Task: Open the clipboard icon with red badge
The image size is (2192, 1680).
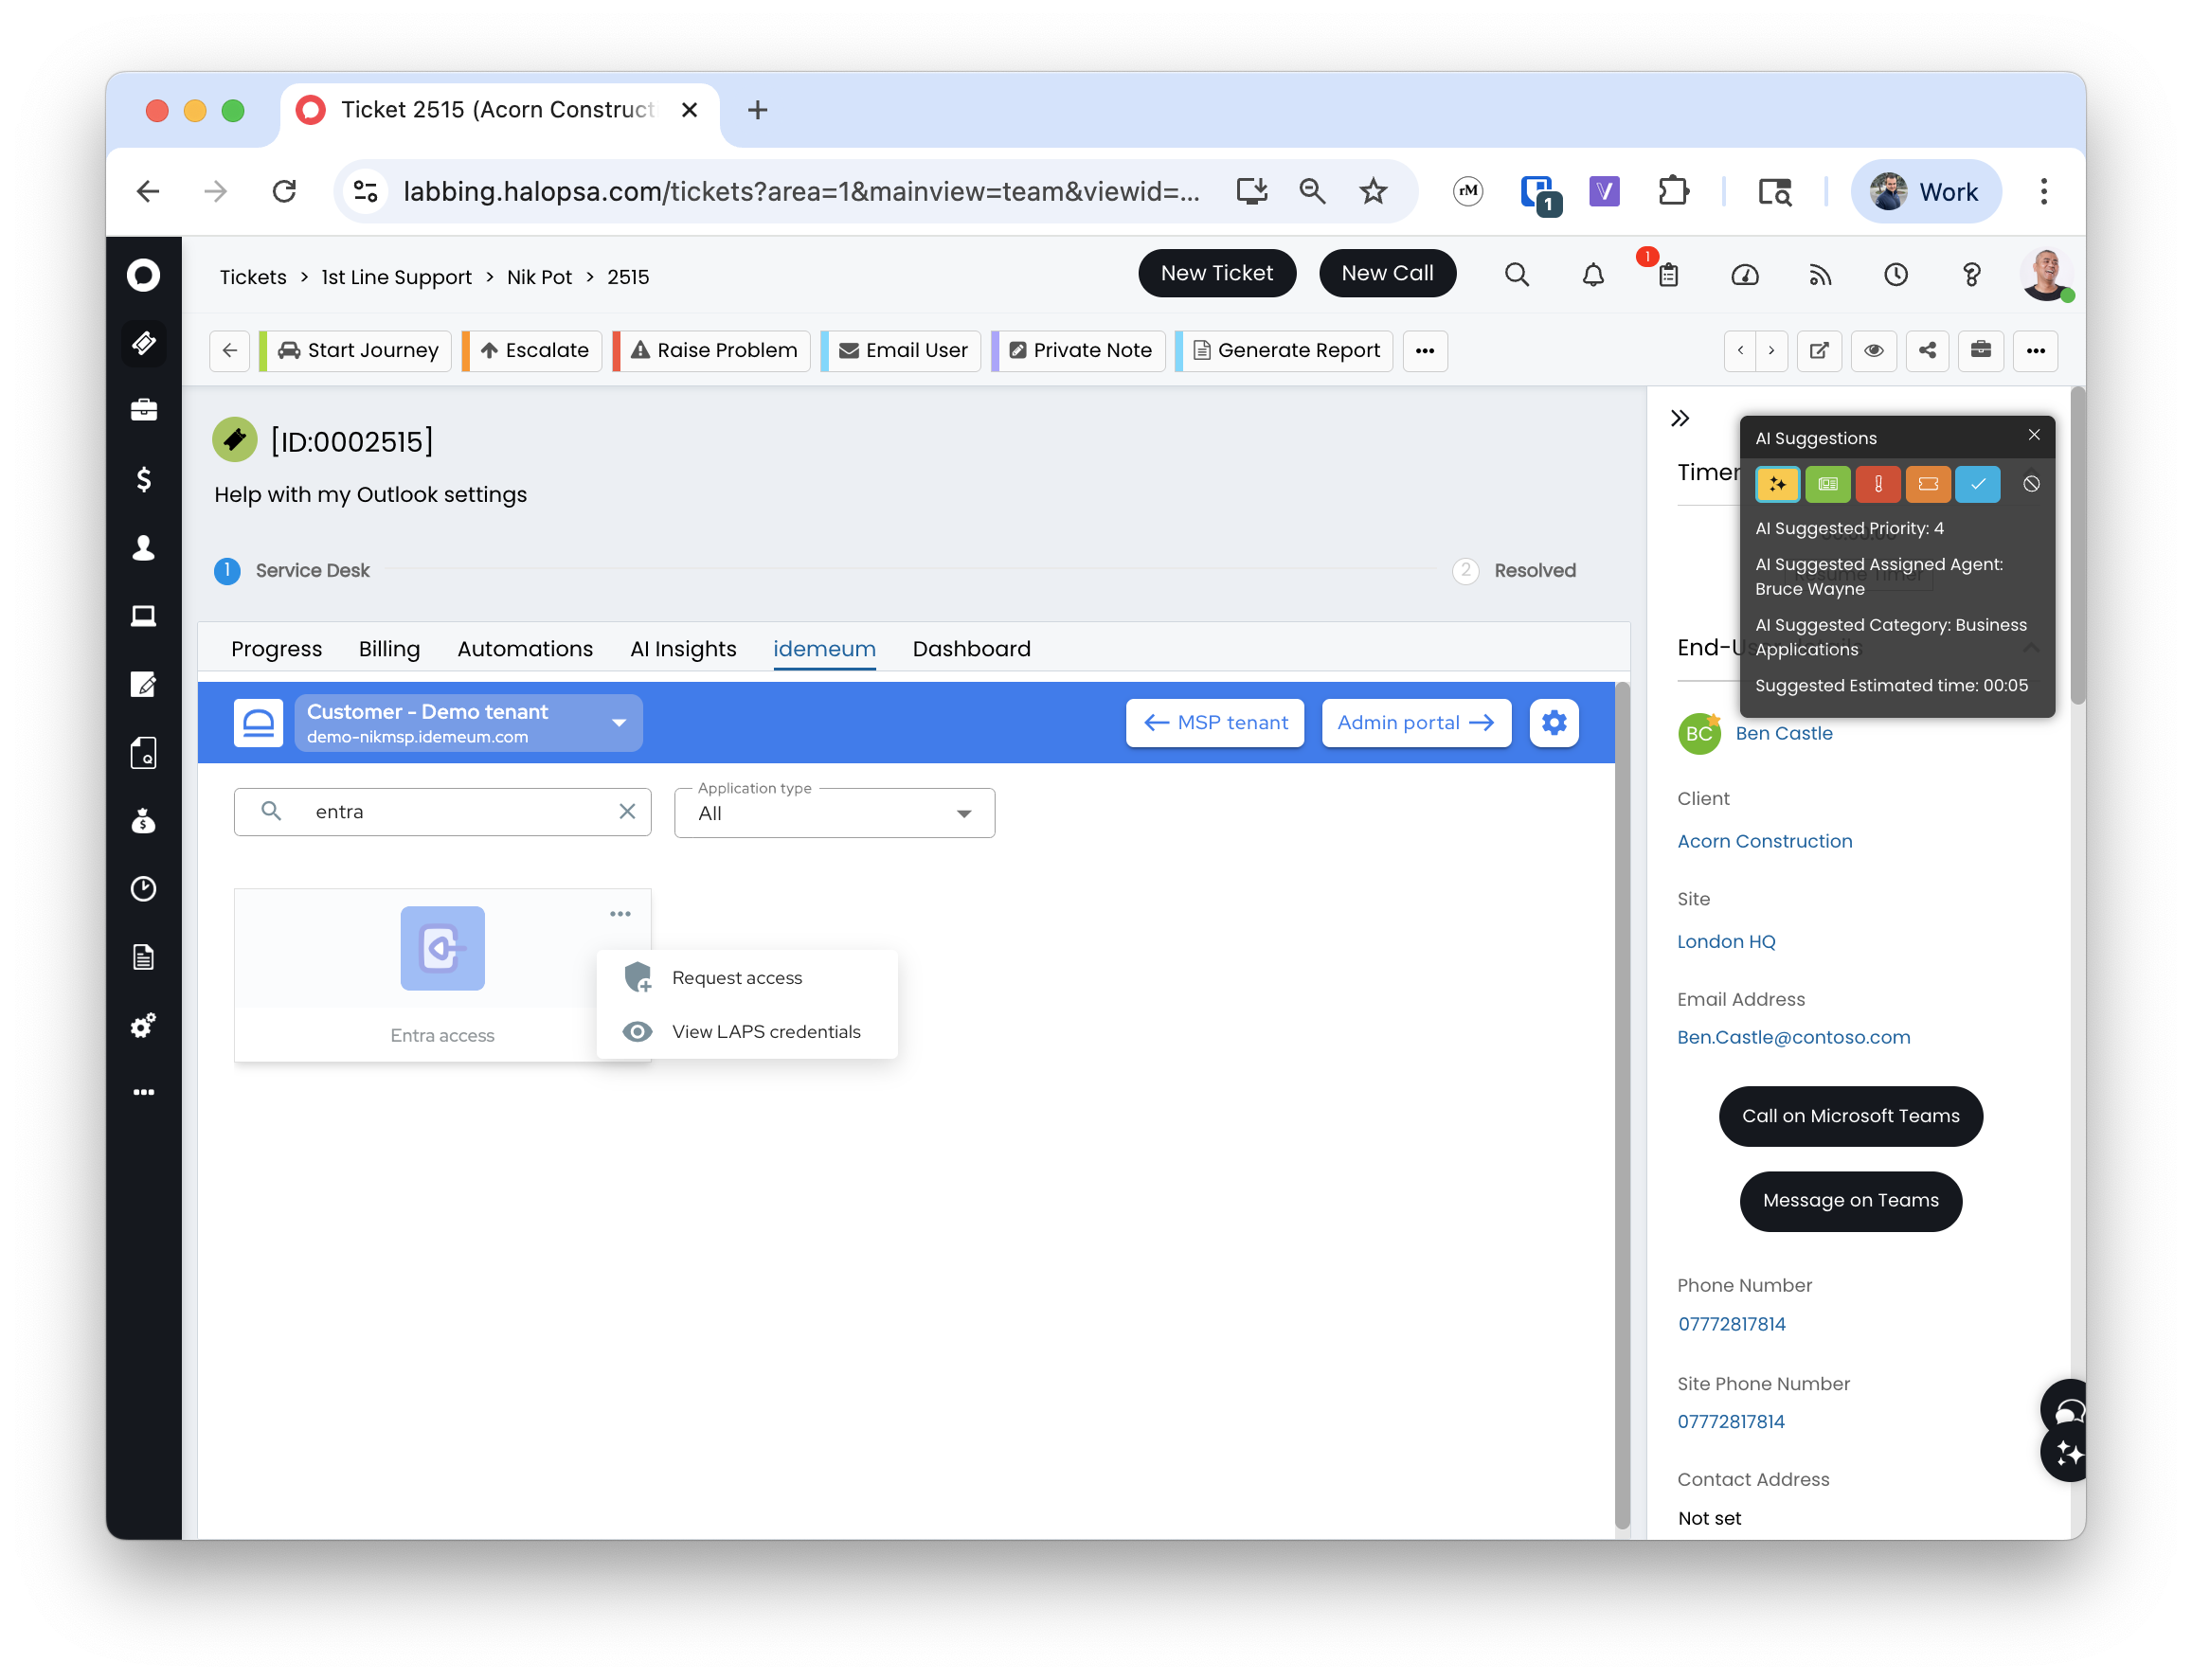Action: tap(1668, 274)
